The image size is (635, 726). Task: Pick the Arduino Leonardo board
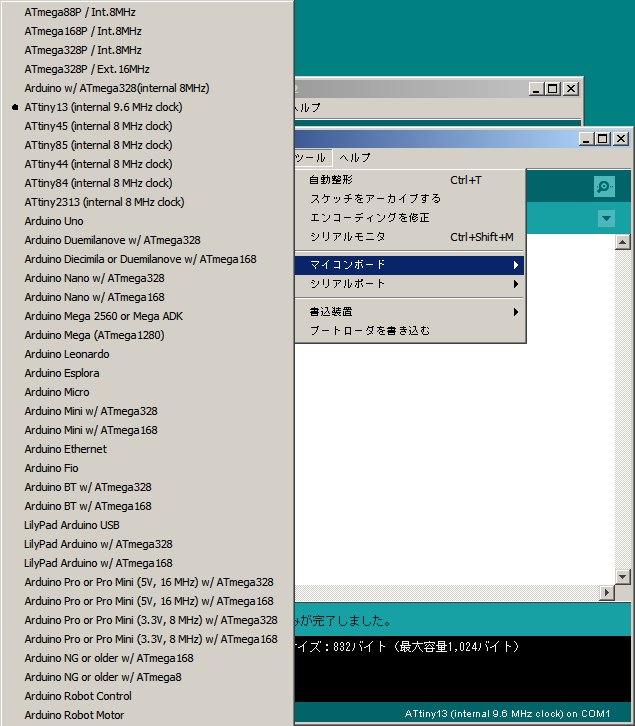pos(147,354)
